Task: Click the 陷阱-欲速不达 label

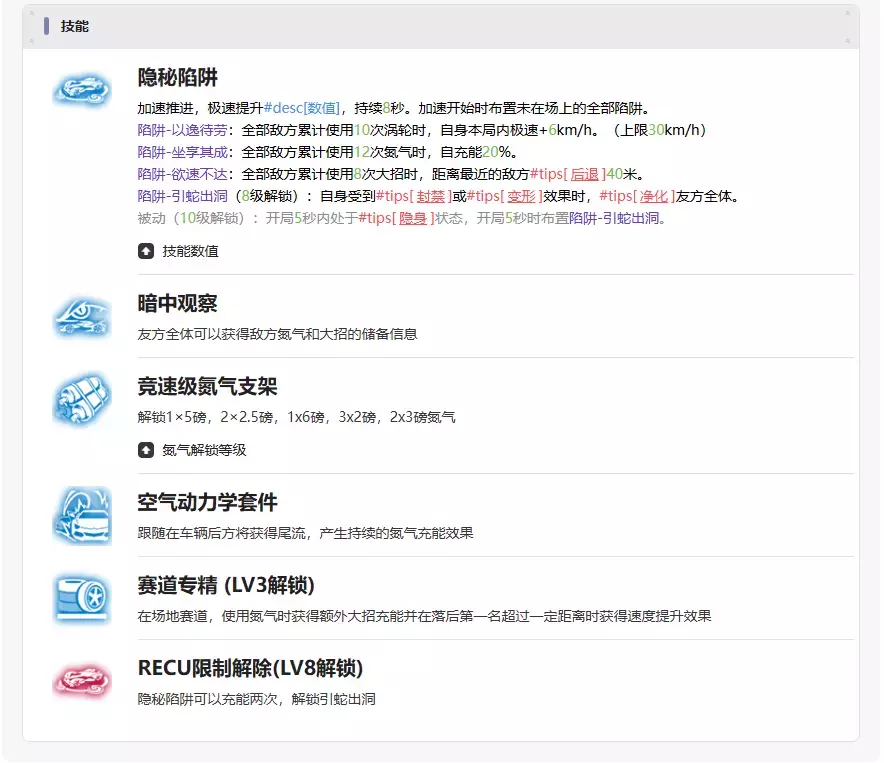Action: click(x=183, y=174)
